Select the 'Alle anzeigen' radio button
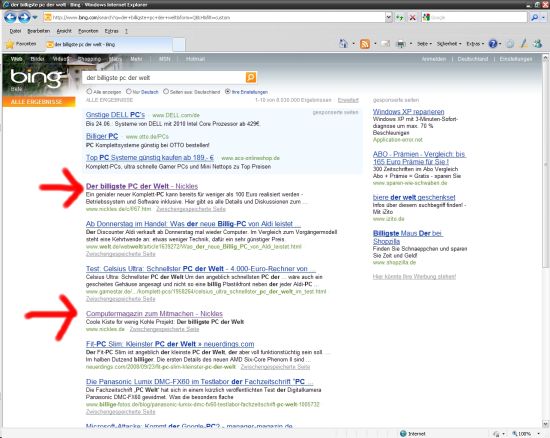 click(x=89, y=92)
